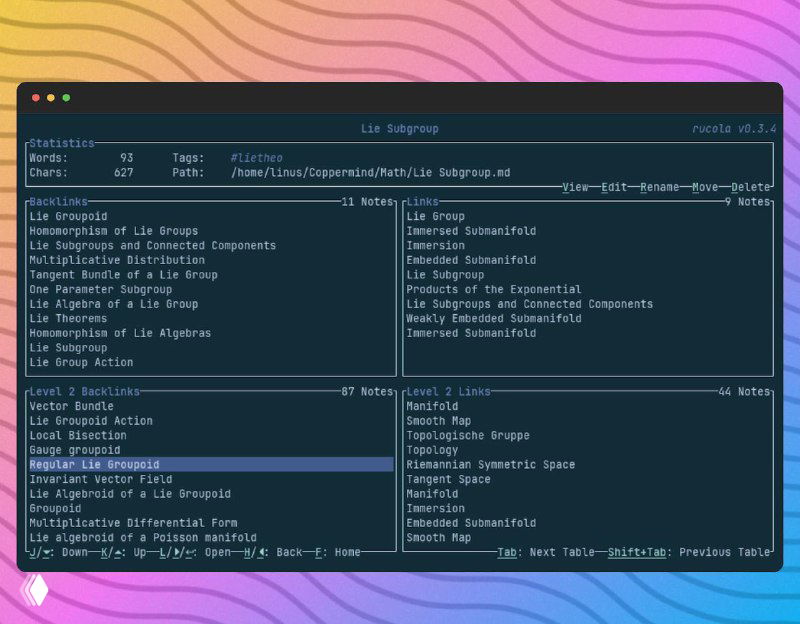The width and height of the screenshot is (800, 624).
Task: Select Multiplicative Distribution in Backlinks
Action: click(x=117, y=260)
